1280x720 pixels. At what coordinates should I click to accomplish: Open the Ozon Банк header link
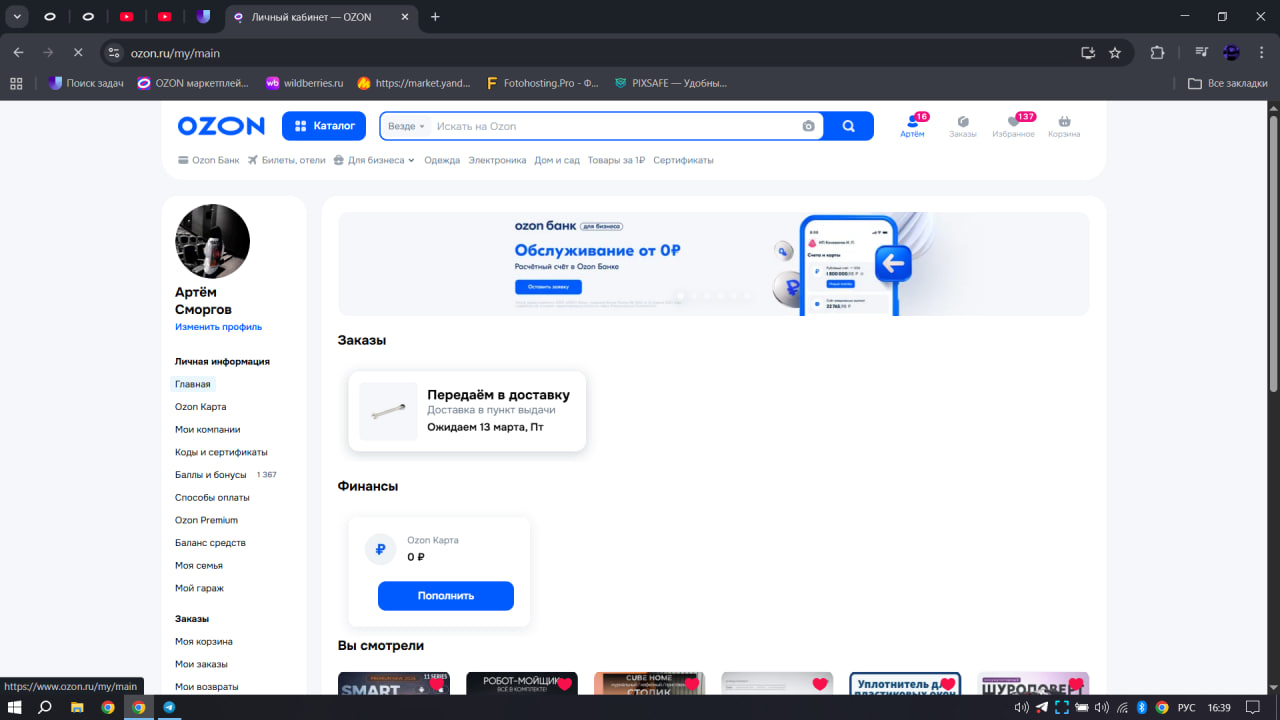pyautogui.click(x=208, y=160)
